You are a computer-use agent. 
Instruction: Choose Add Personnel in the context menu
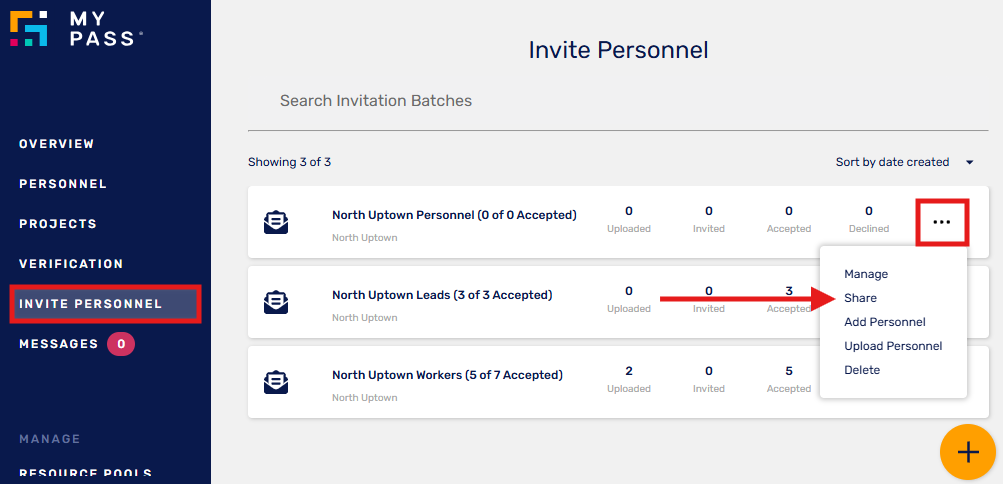click(x=885, y=322)
